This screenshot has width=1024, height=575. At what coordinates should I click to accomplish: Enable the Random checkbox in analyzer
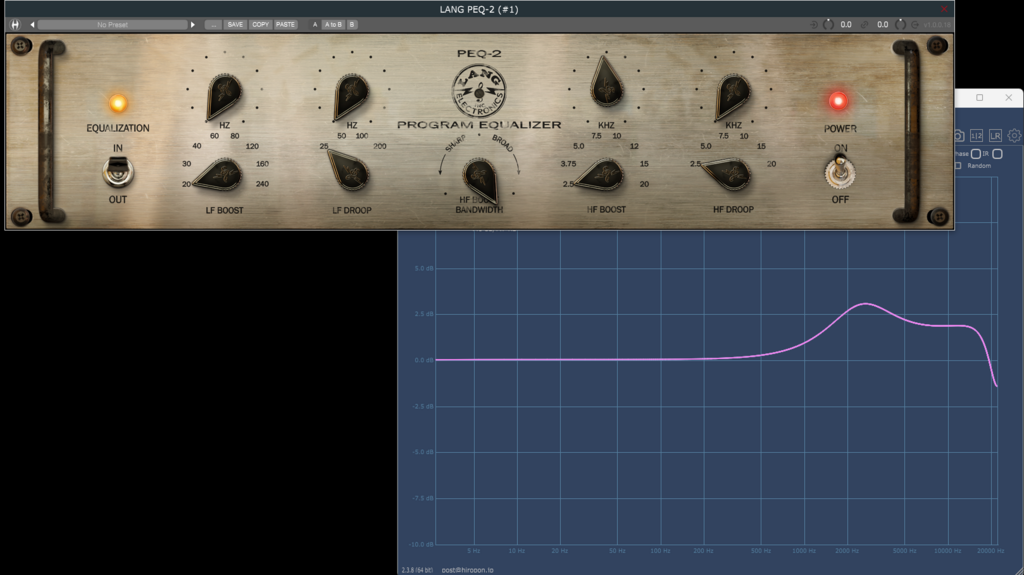tap(958, 166)
